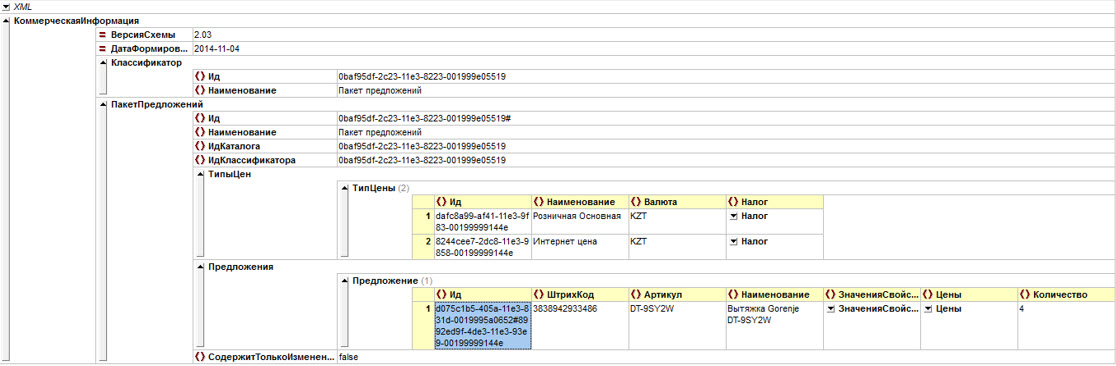Click element icon beside ИдКлассификатора
The width and height of the screenshot is (1116, 366).
(x=199, y=160)
